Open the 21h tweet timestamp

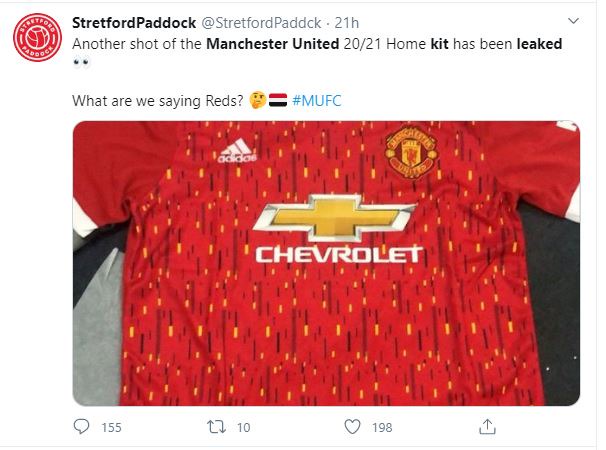(347, 23)
